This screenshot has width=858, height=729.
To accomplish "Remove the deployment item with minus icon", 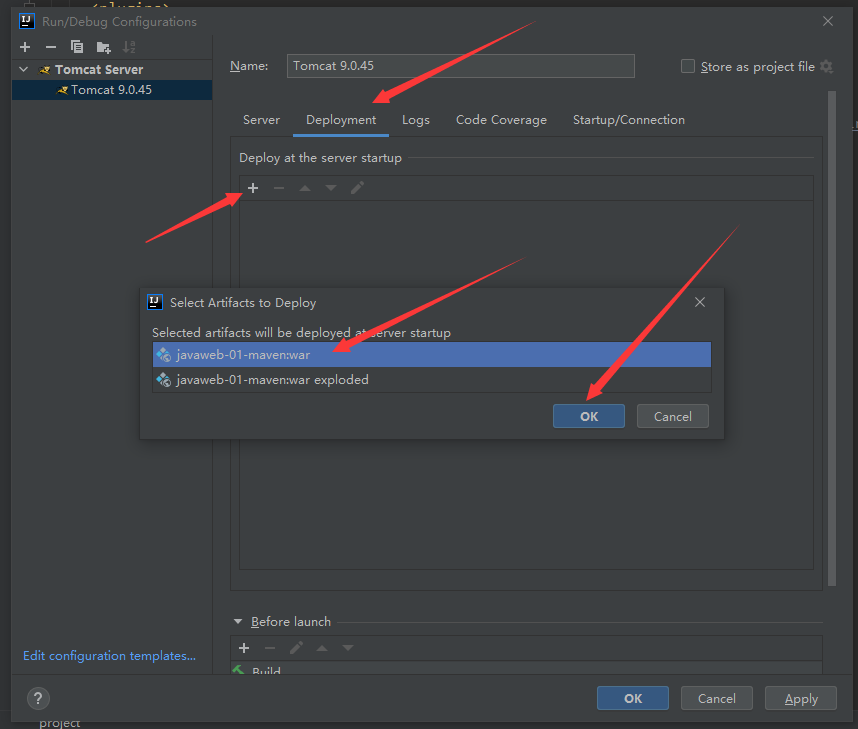I will click(279, 188).
